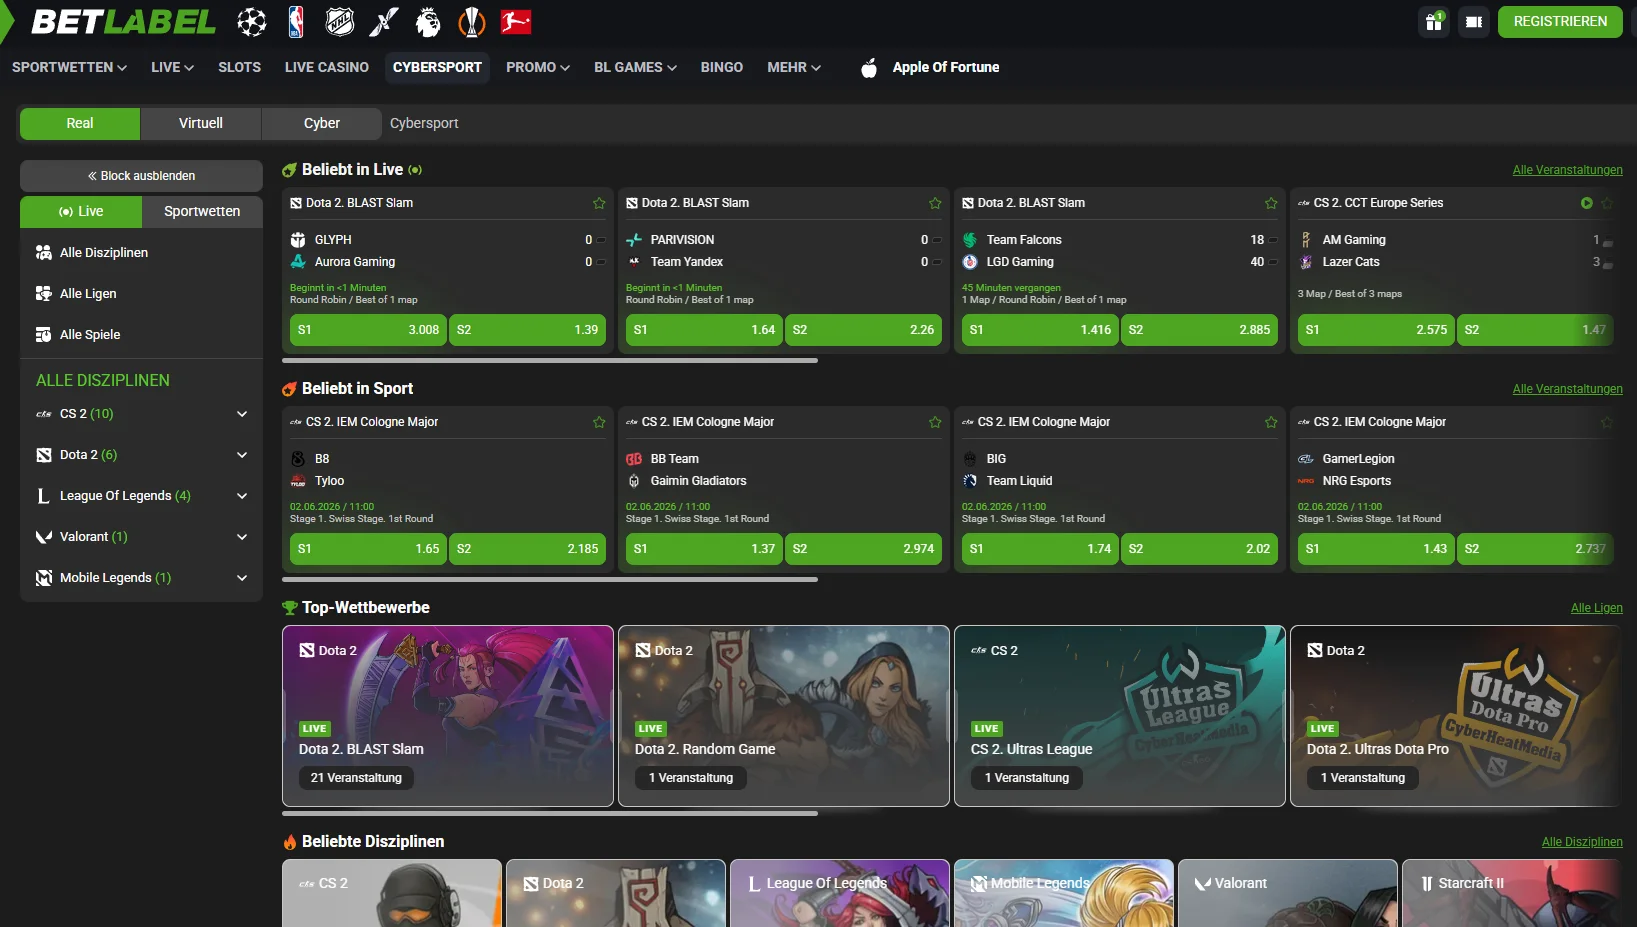Click Top-Wettbewerbe horizontal scrollbar

pyautogui.click(x=550, y=814)
